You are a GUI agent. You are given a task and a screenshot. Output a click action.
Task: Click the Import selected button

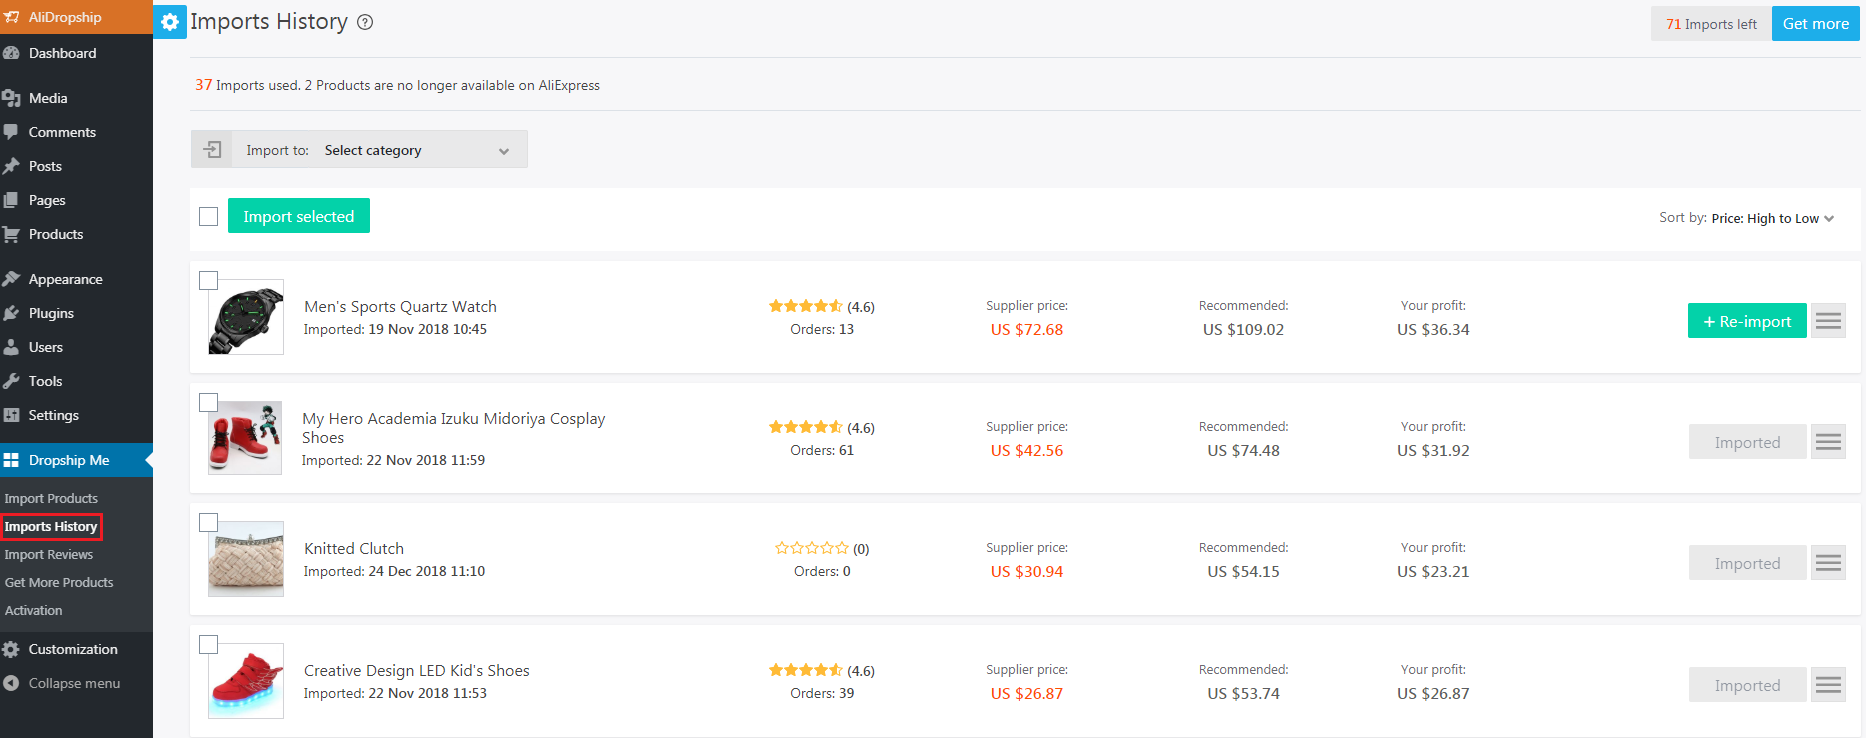299,216
